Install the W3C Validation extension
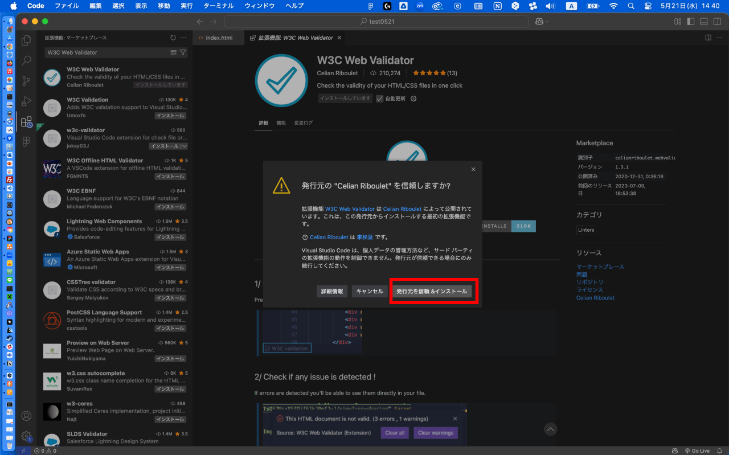Image resolution: width=729 pixels, height=455 pixels. pyautogui.click(x=170, y=115)
